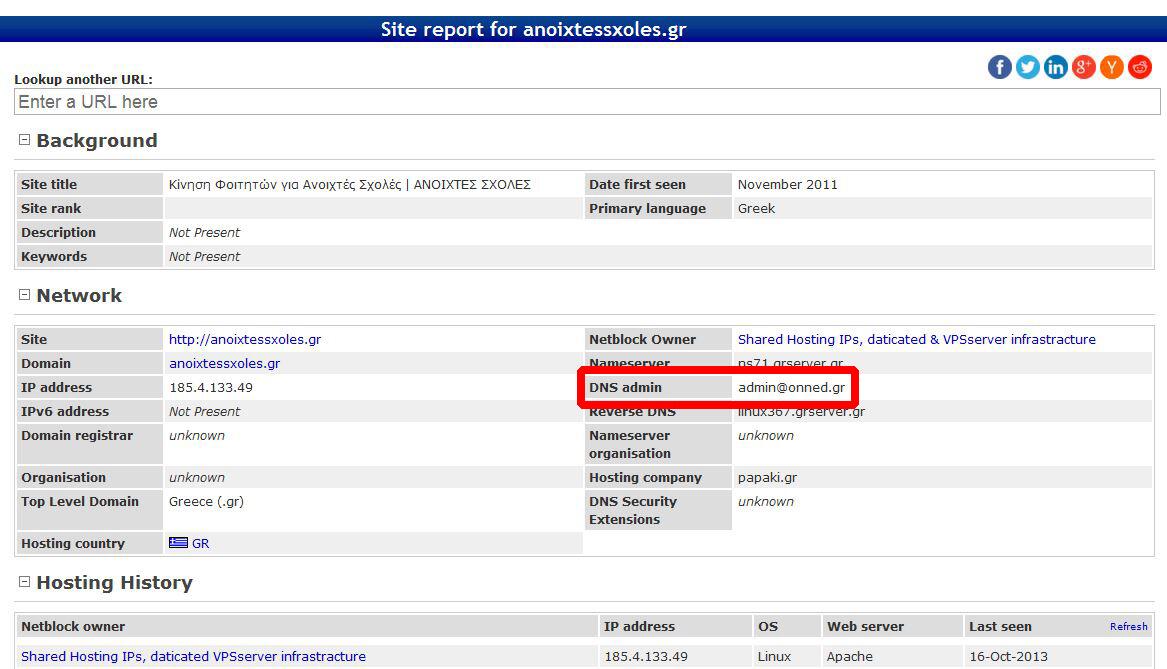Click the 'Netblock owner' column header
This screenshot has height=669, width=1167.
point(73,627)
